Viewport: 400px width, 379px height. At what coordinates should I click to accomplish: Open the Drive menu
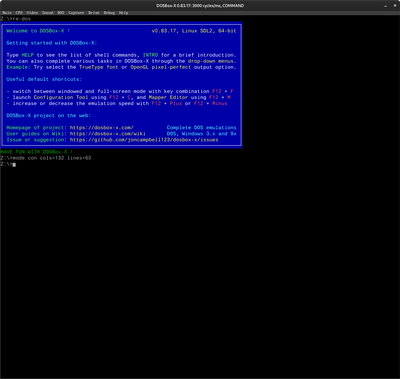click(94, 13)
